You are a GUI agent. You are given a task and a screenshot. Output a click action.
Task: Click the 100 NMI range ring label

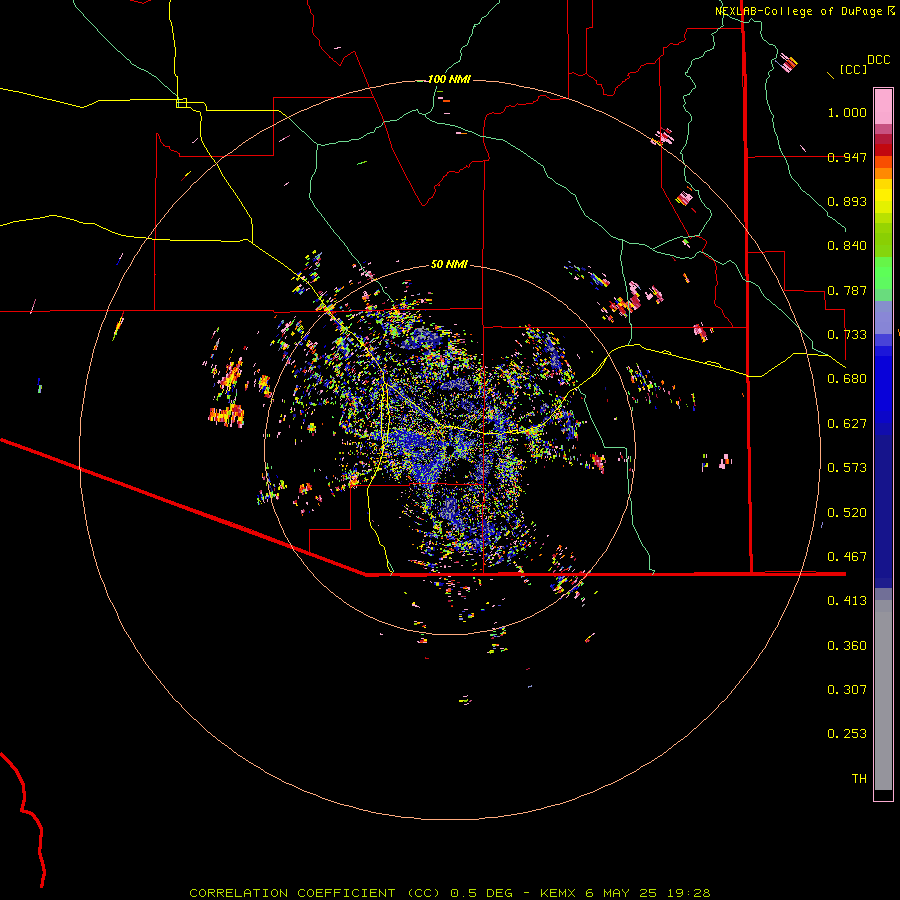[x=449, y=79]
